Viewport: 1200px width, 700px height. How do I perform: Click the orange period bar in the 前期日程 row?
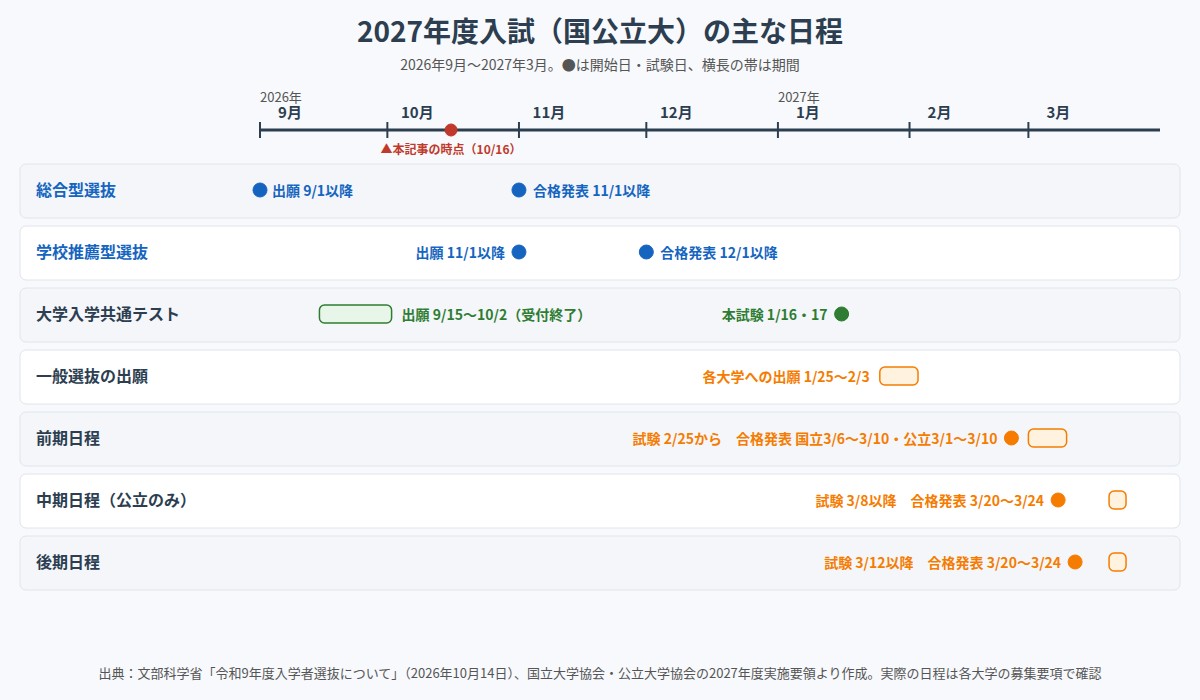(x=1048, y=438)
